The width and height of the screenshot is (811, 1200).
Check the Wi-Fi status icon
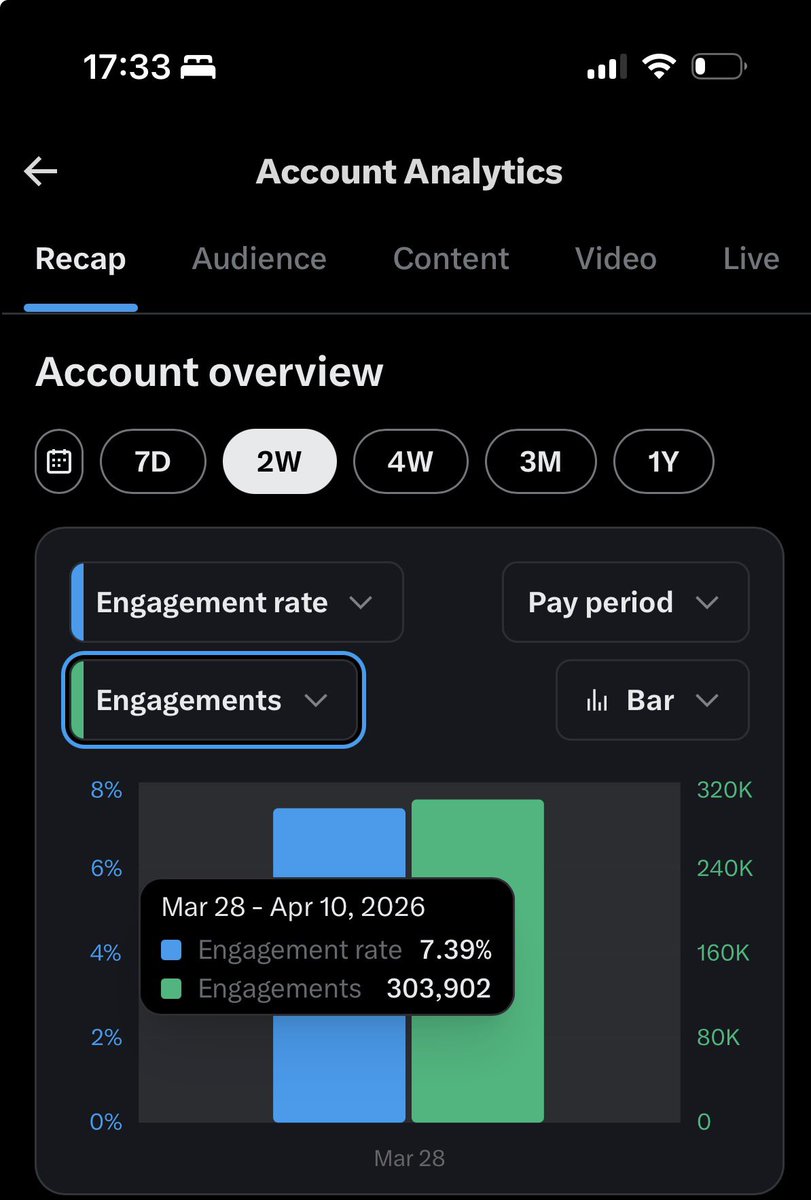(x=658, y=67)
